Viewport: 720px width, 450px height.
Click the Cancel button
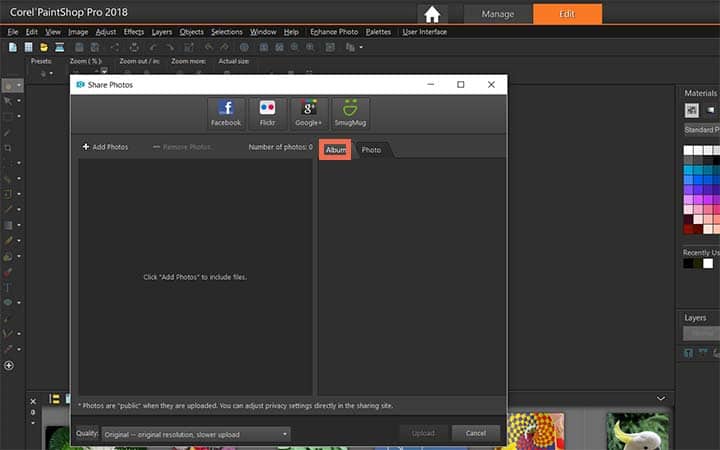point(476,433)
